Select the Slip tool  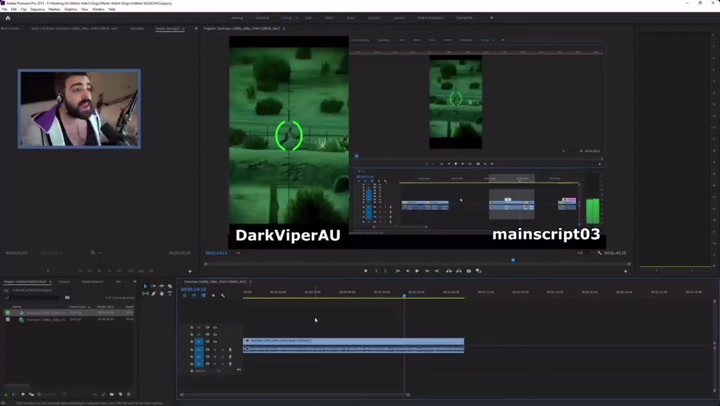[146, 293]
